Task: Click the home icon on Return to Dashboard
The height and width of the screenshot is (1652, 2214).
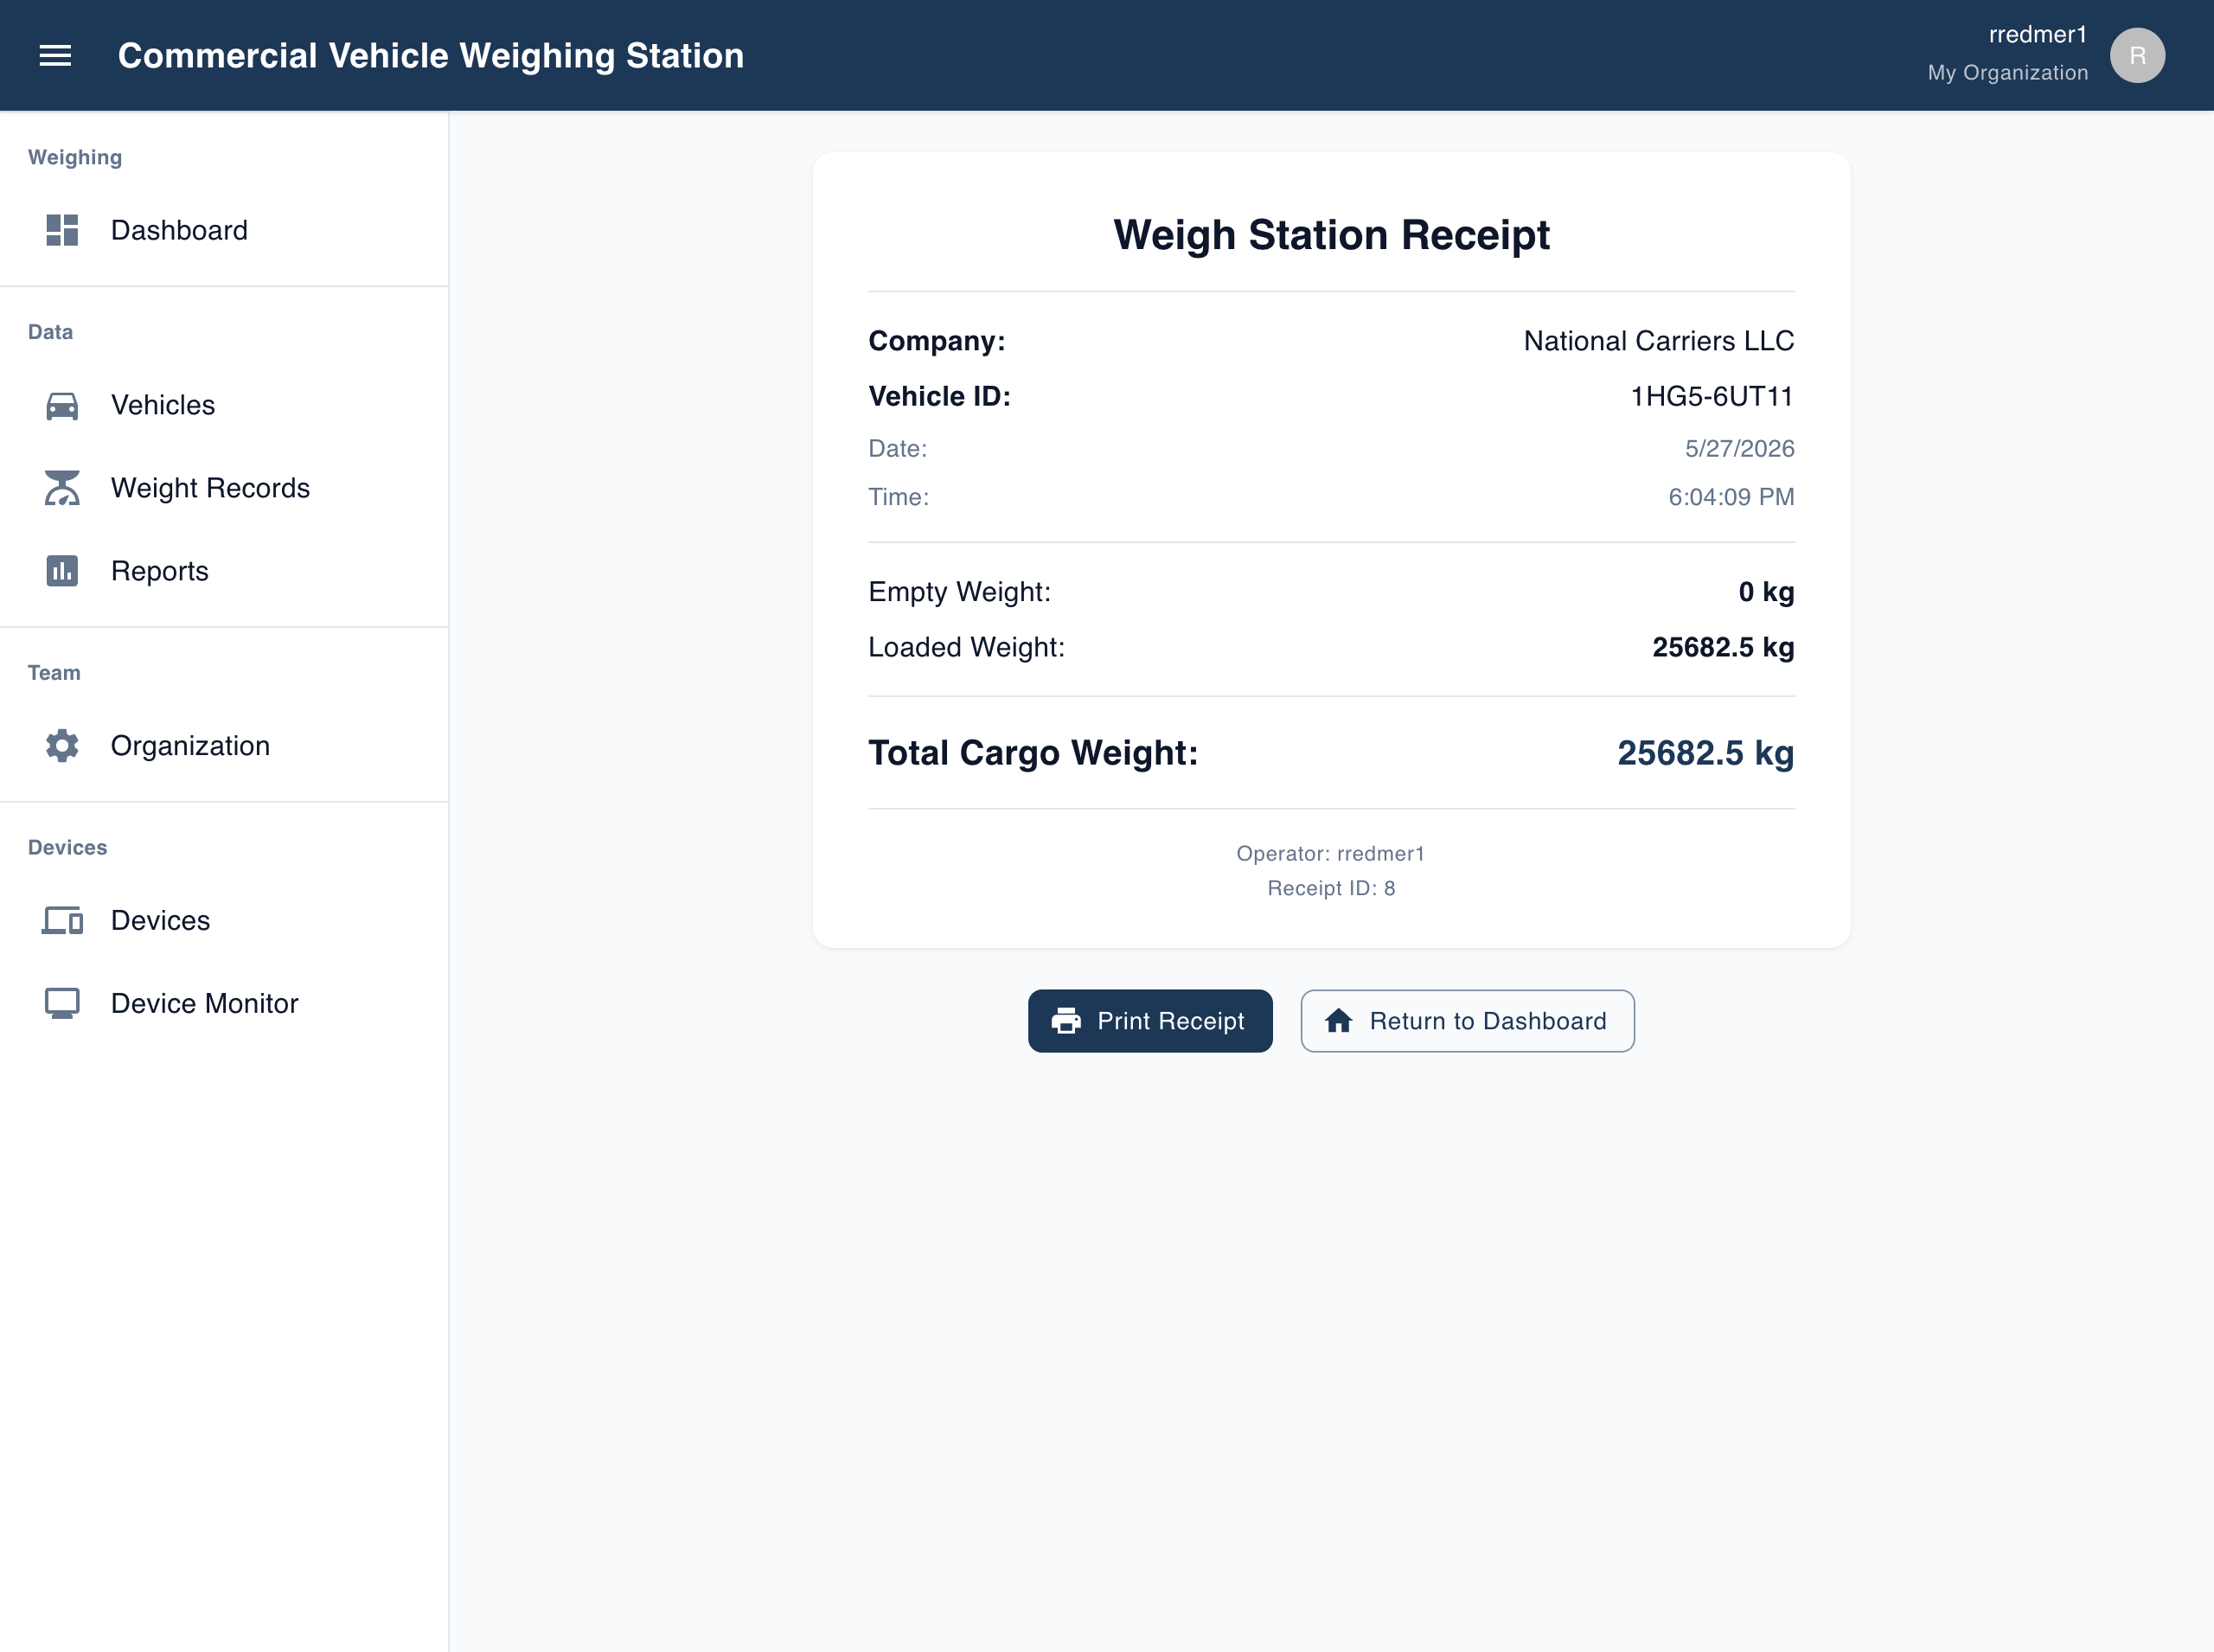Action: point(1338,1021)
